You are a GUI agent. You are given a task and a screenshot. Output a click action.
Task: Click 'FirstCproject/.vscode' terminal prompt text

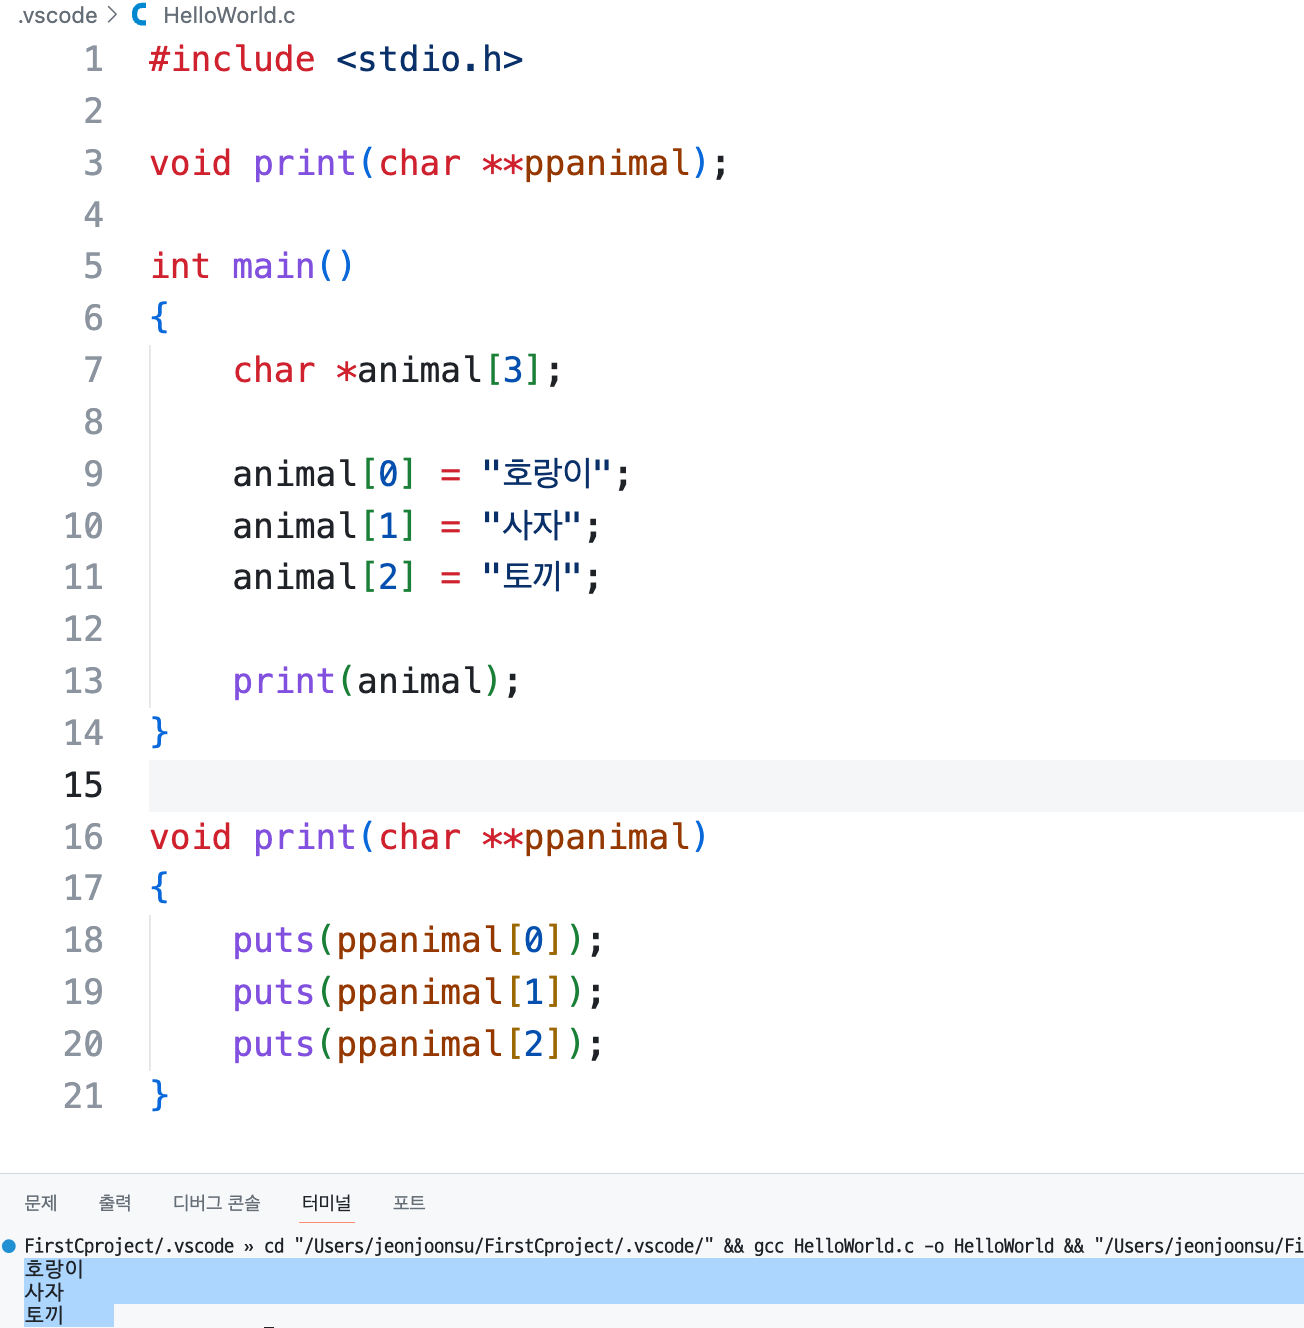point(129,1246)
